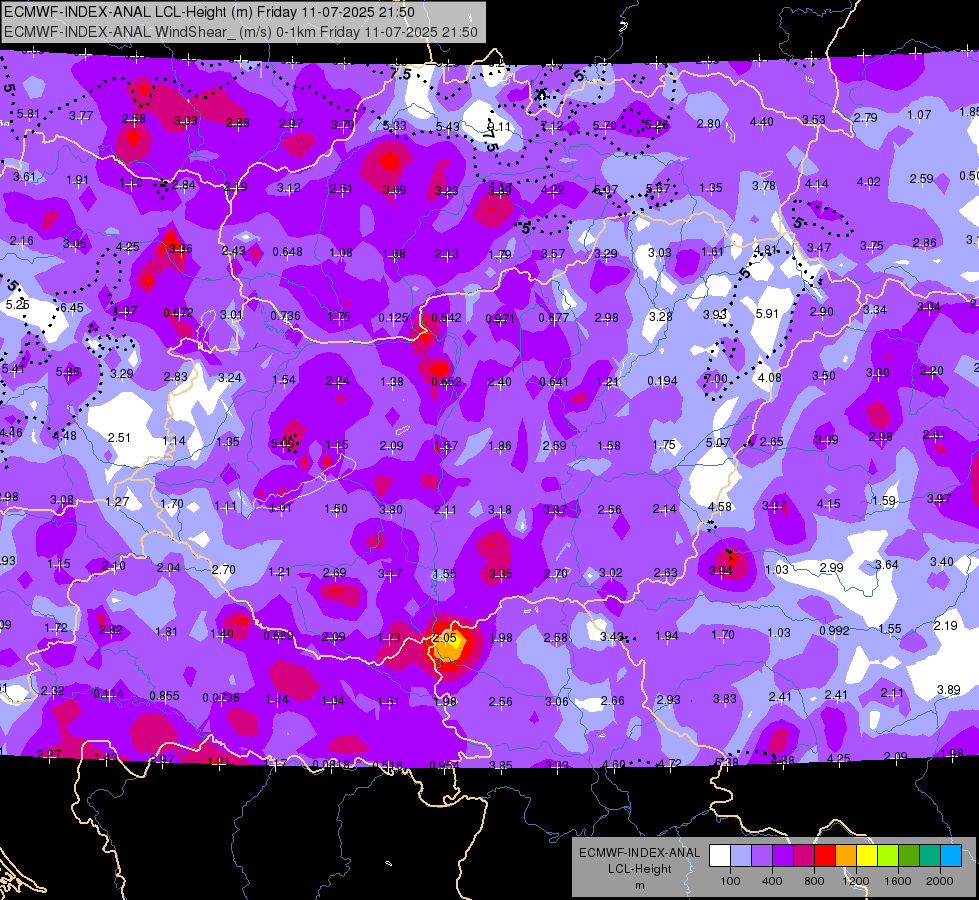
Task: Click the wind shear value 5.70
Action: [x=604, y=126]
